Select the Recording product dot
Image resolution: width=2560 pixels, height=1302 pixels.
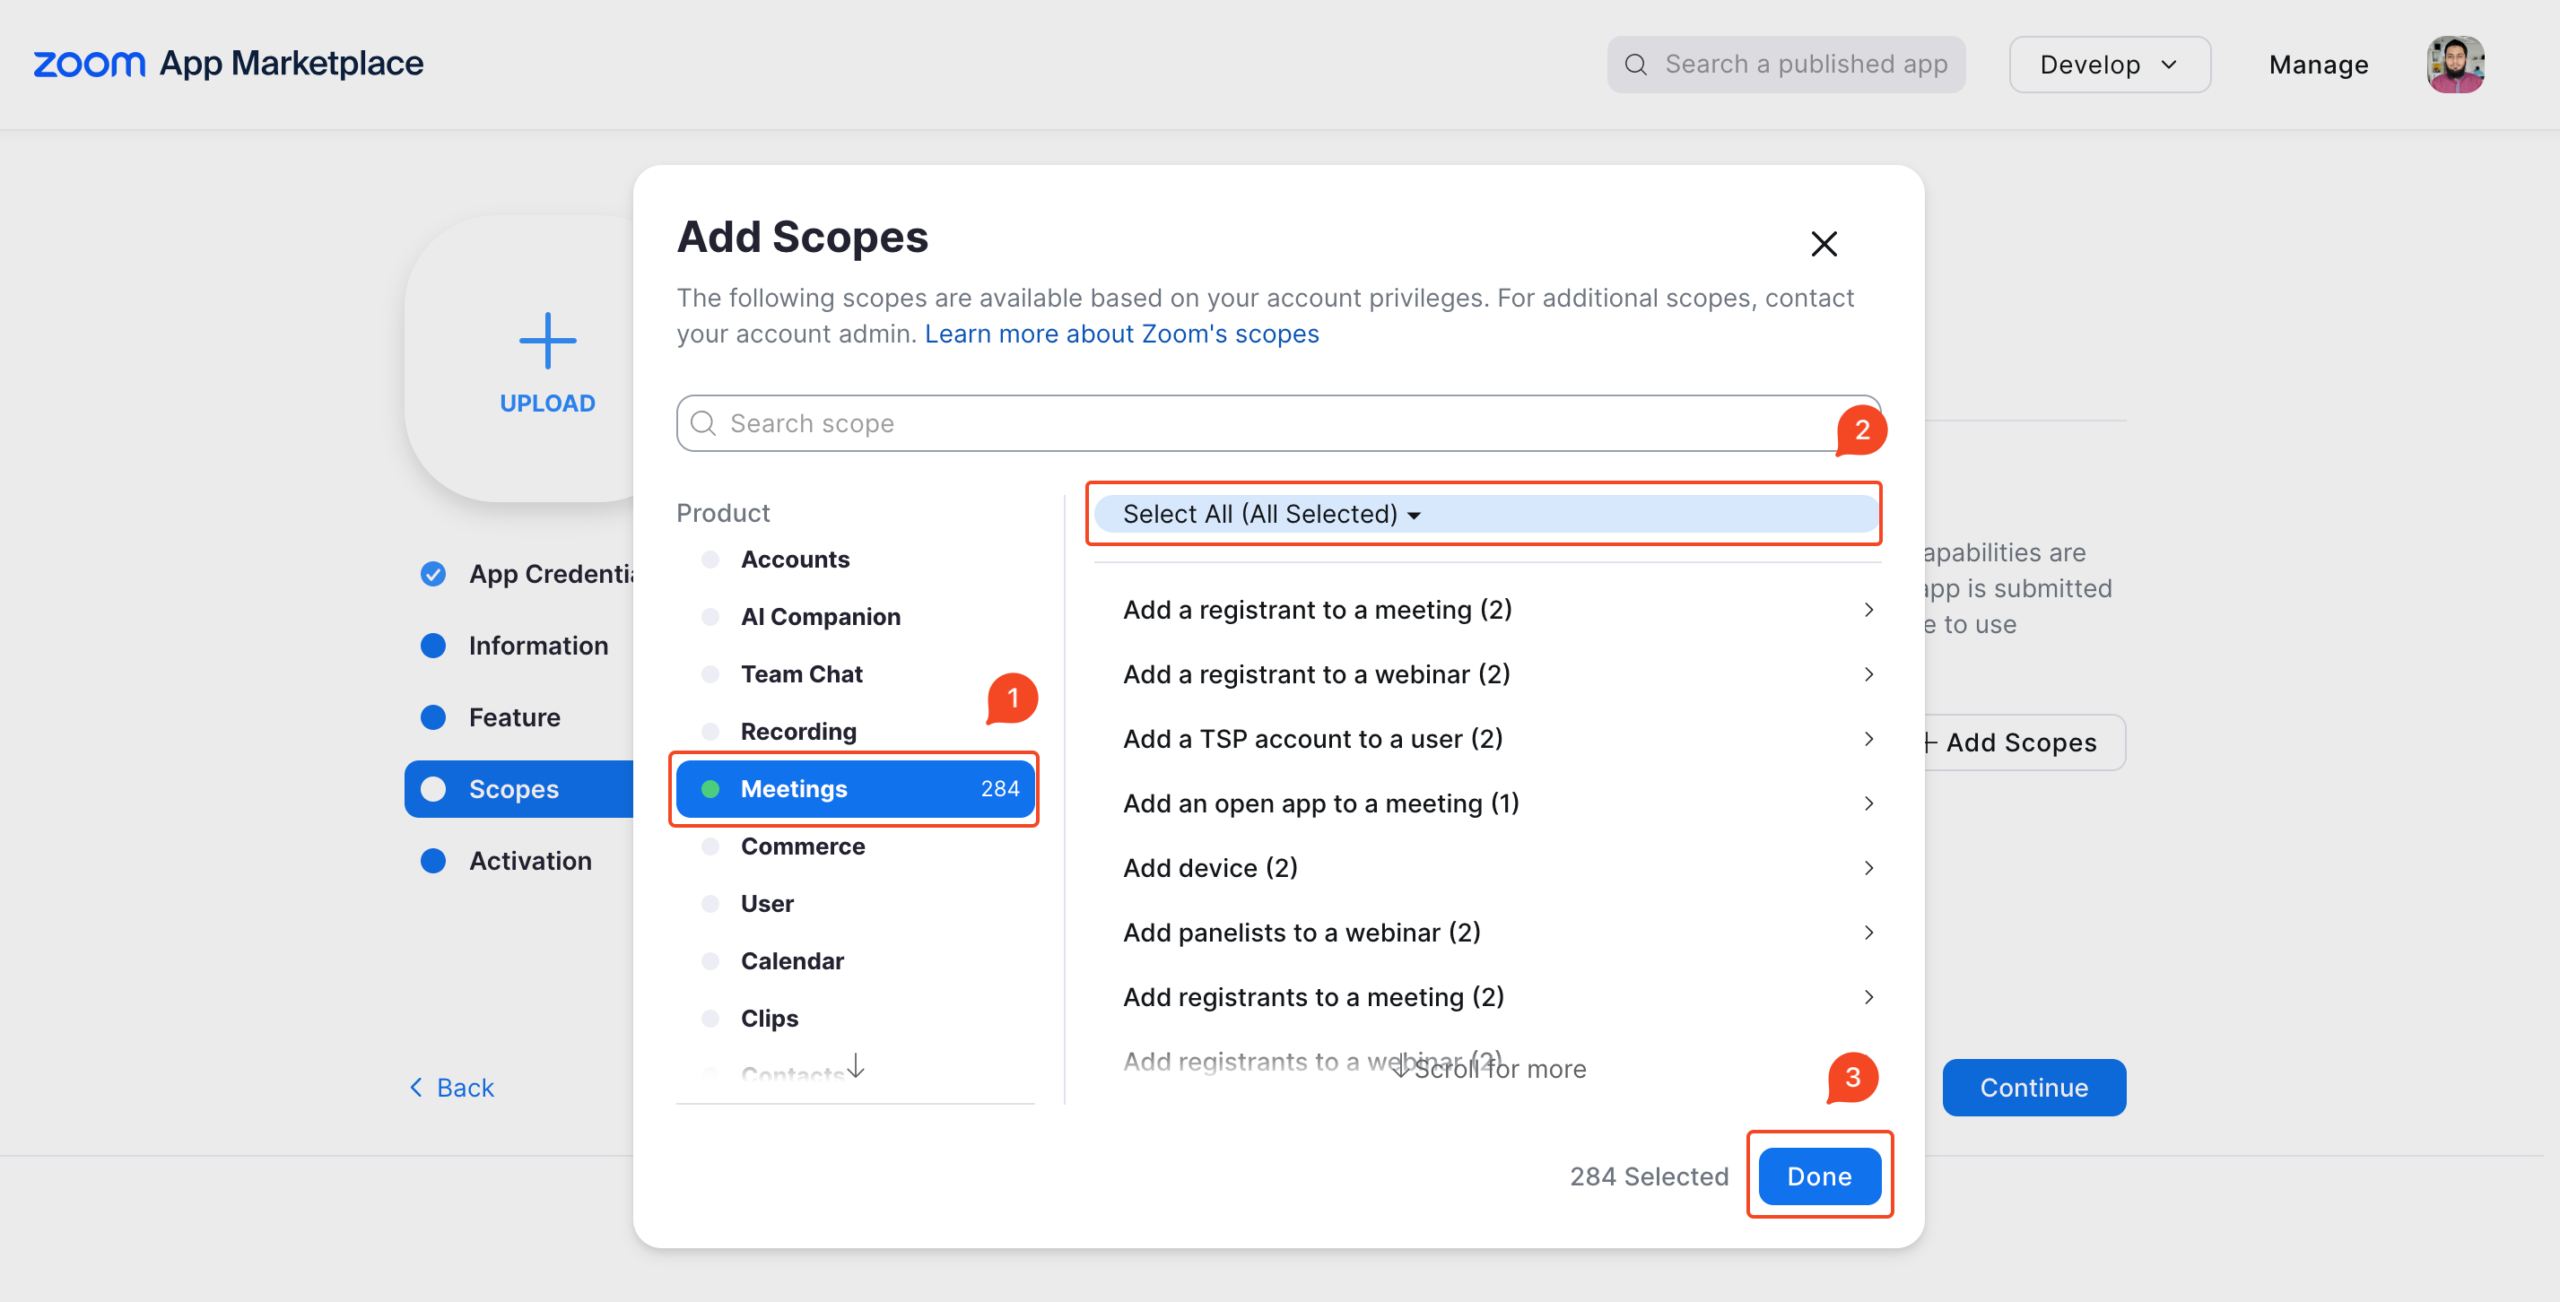(x=710, y=731)
